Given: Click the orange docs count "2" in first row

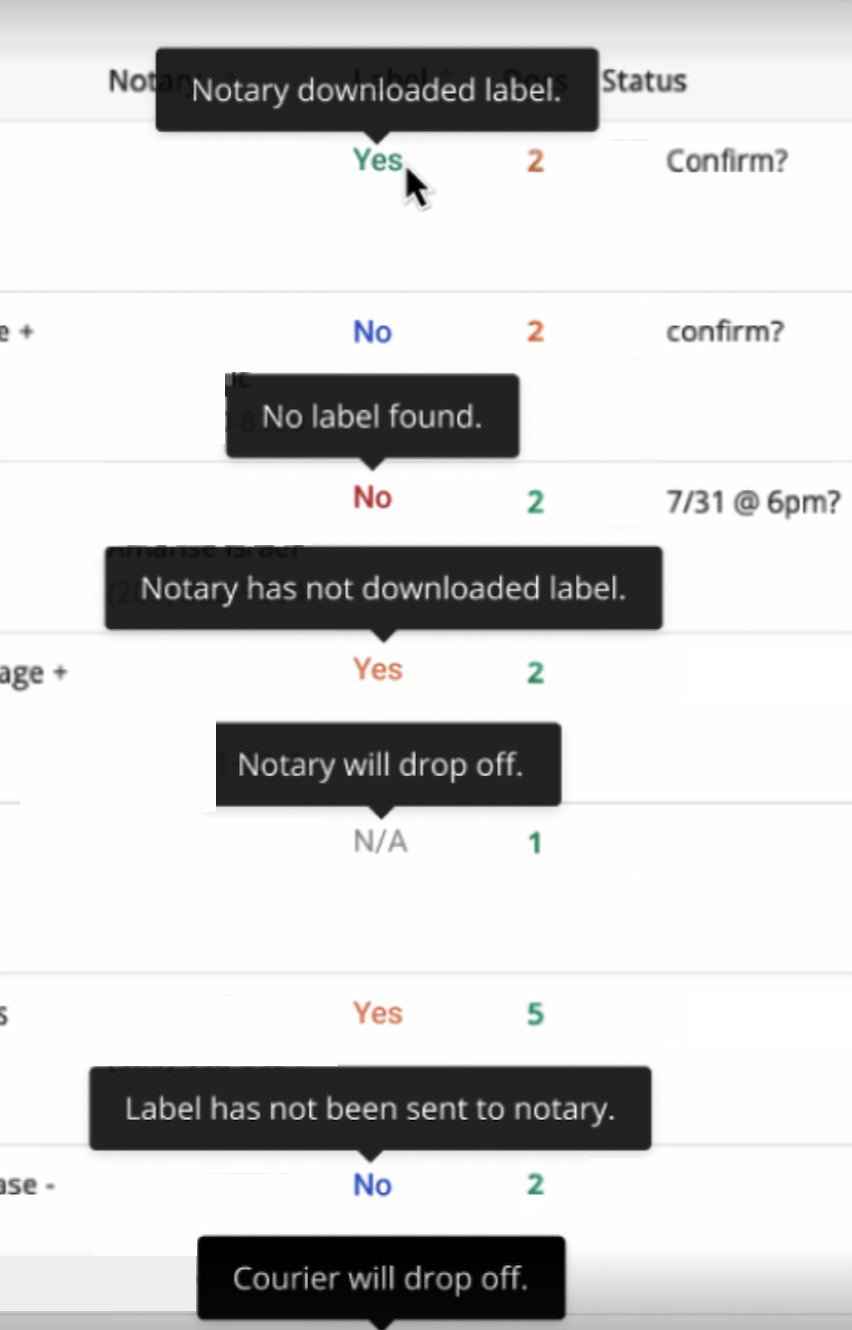Looking at the screenshot, I should (534, 161).
